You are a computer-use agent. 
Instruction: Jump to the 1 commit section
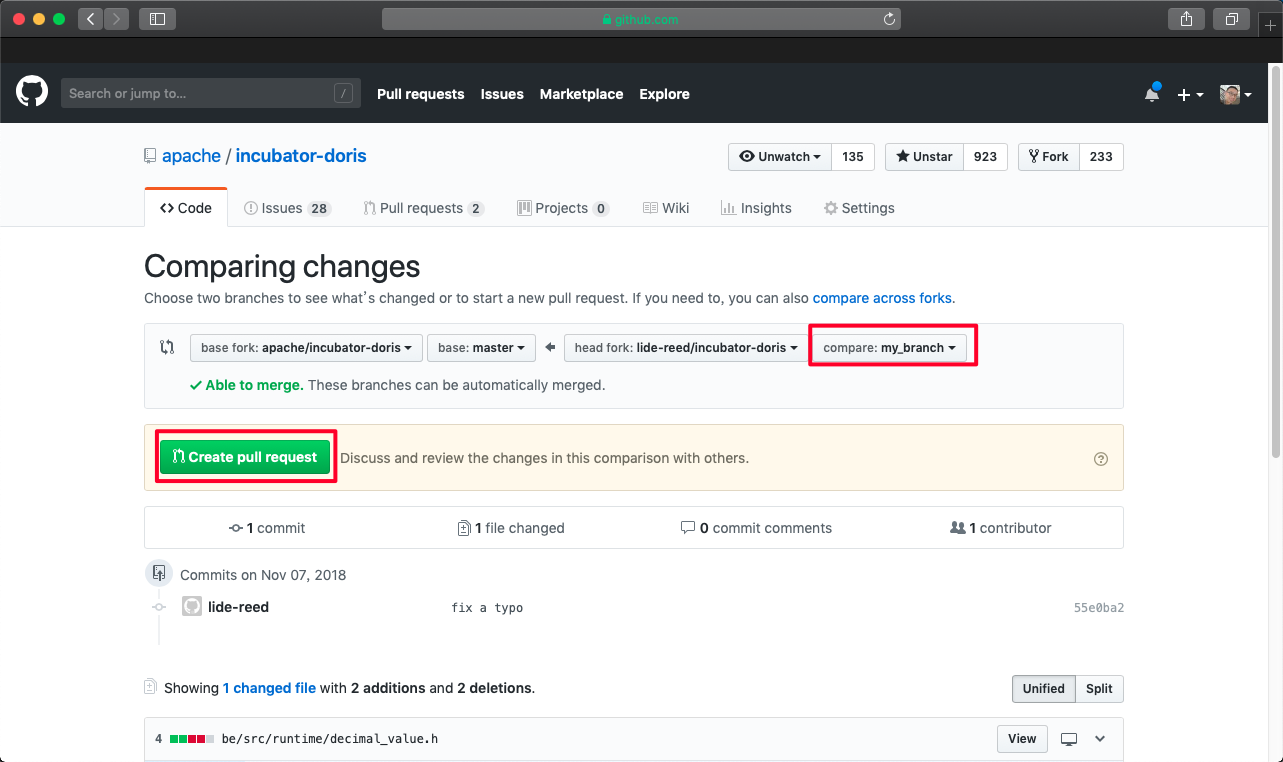(x=267, y=528)
